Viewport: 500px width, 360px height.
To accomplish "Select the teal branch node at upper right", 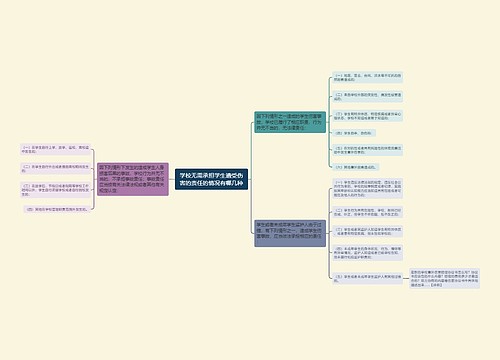I will pyautogui.click(x=290, y=122).
